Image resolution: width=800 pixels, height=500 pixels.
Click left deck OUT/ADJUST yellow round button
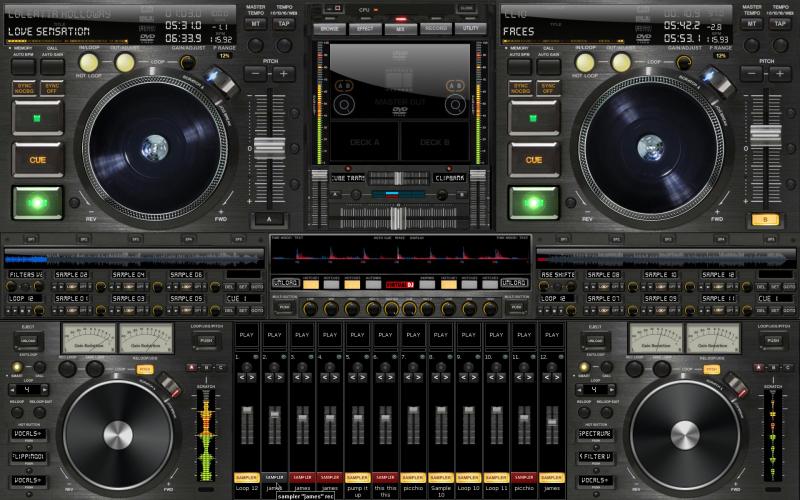pos(124,63)
